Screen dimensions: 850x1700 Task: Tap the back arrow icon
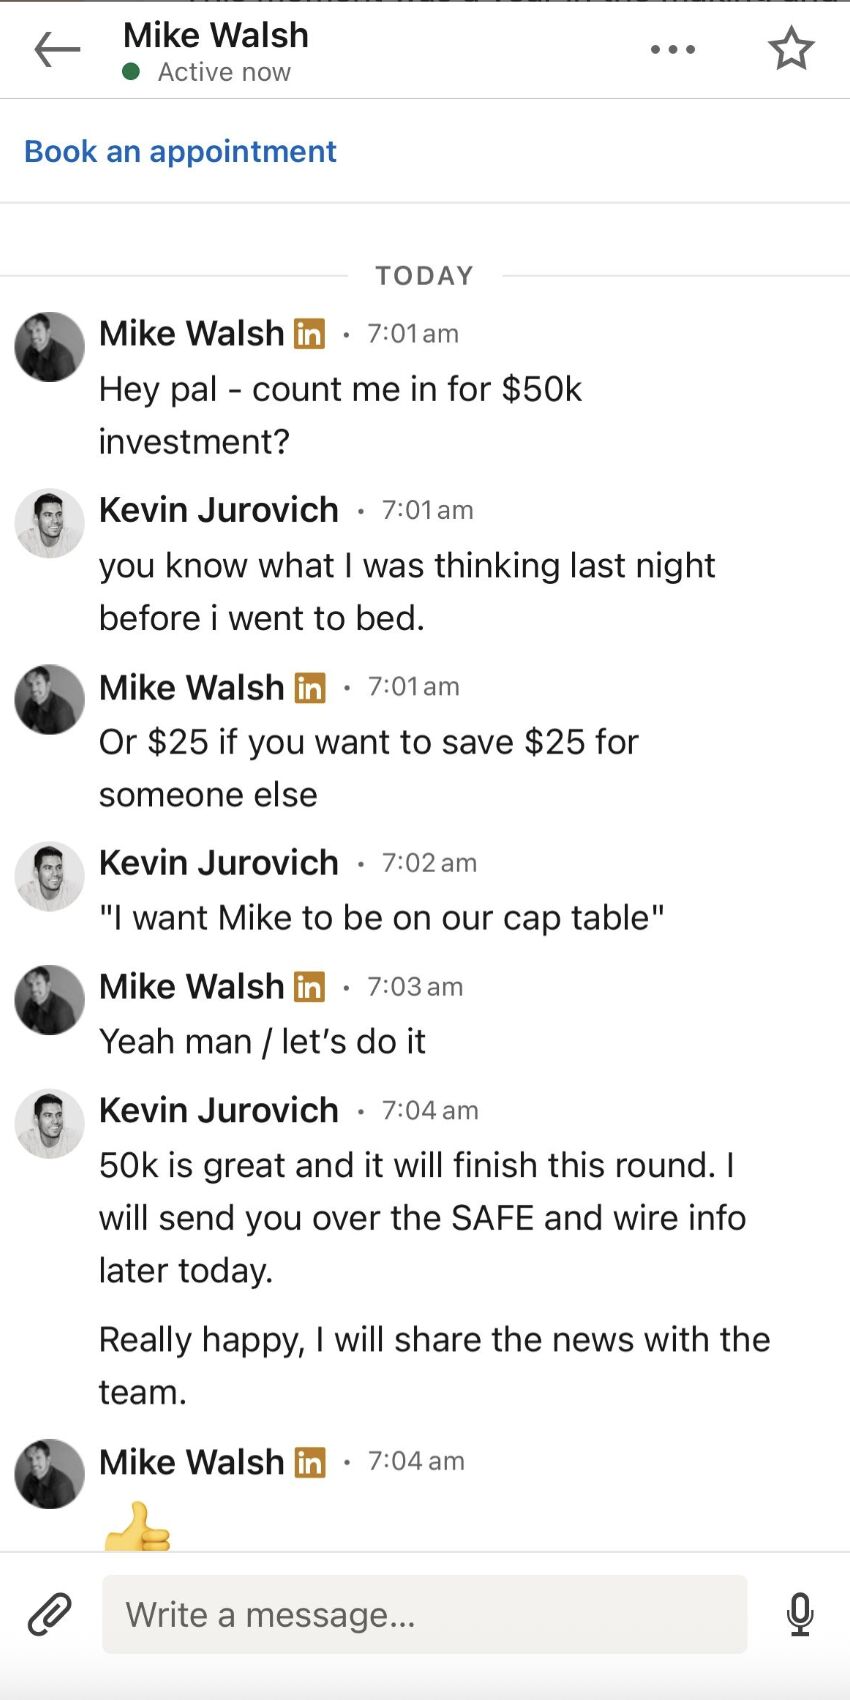click(56, 49)
